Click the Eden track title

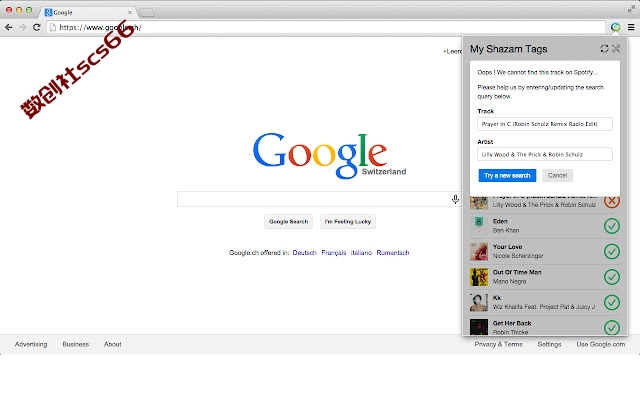(500, 221)
